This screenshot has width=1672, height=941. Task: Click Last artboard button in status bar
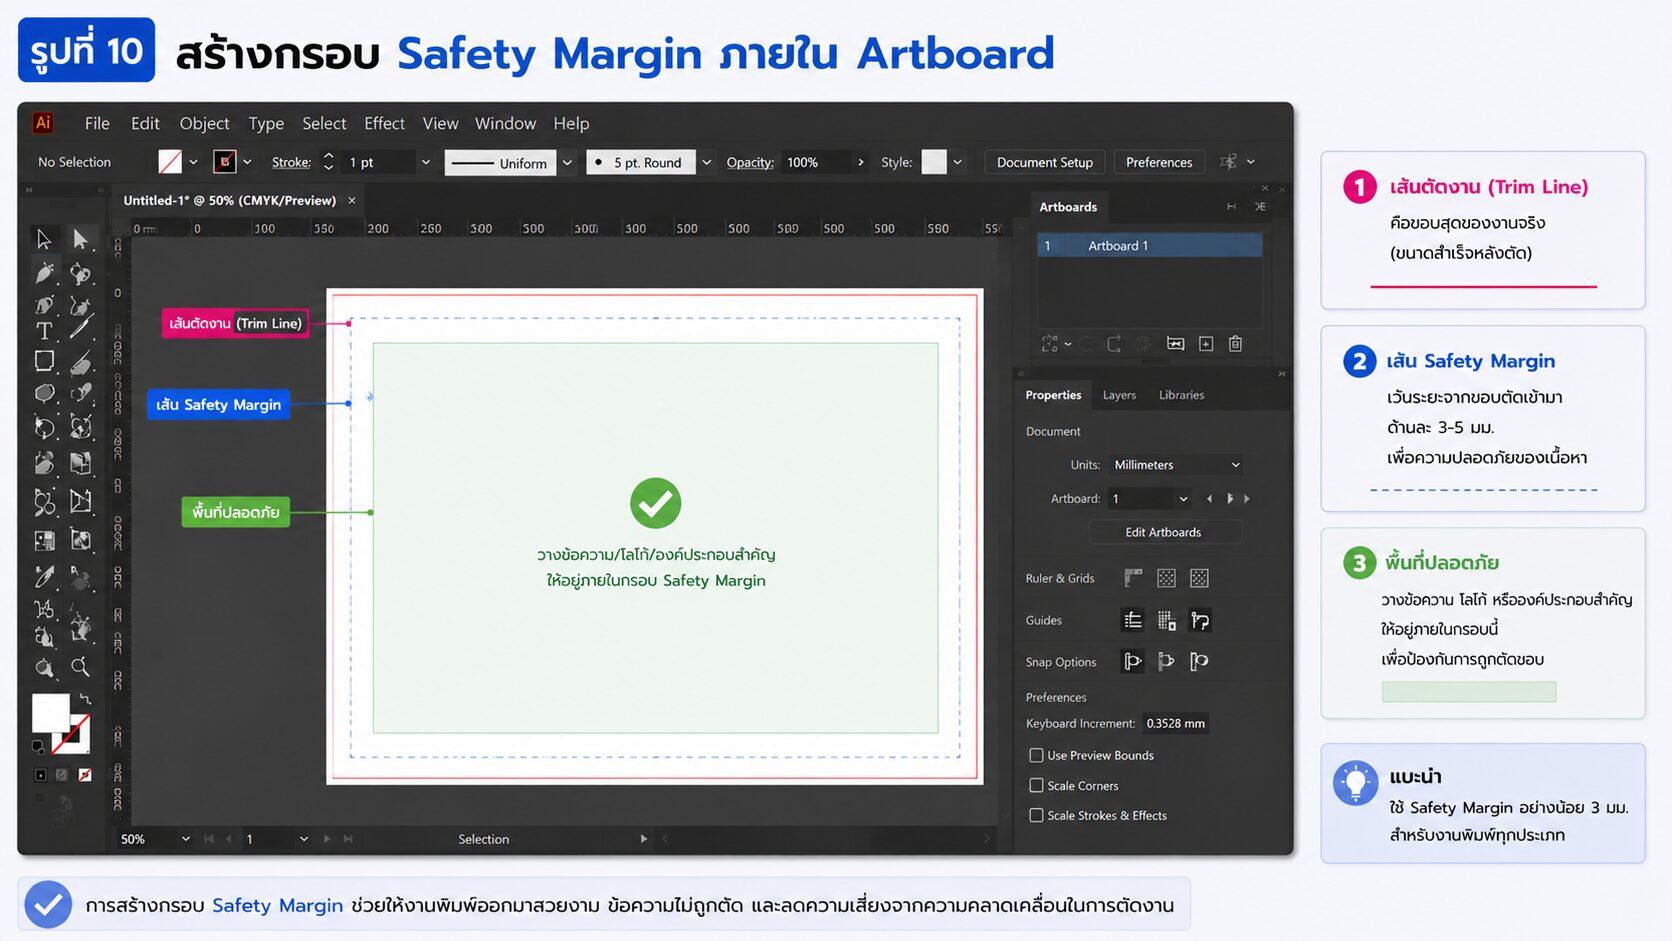pos(348,839)
